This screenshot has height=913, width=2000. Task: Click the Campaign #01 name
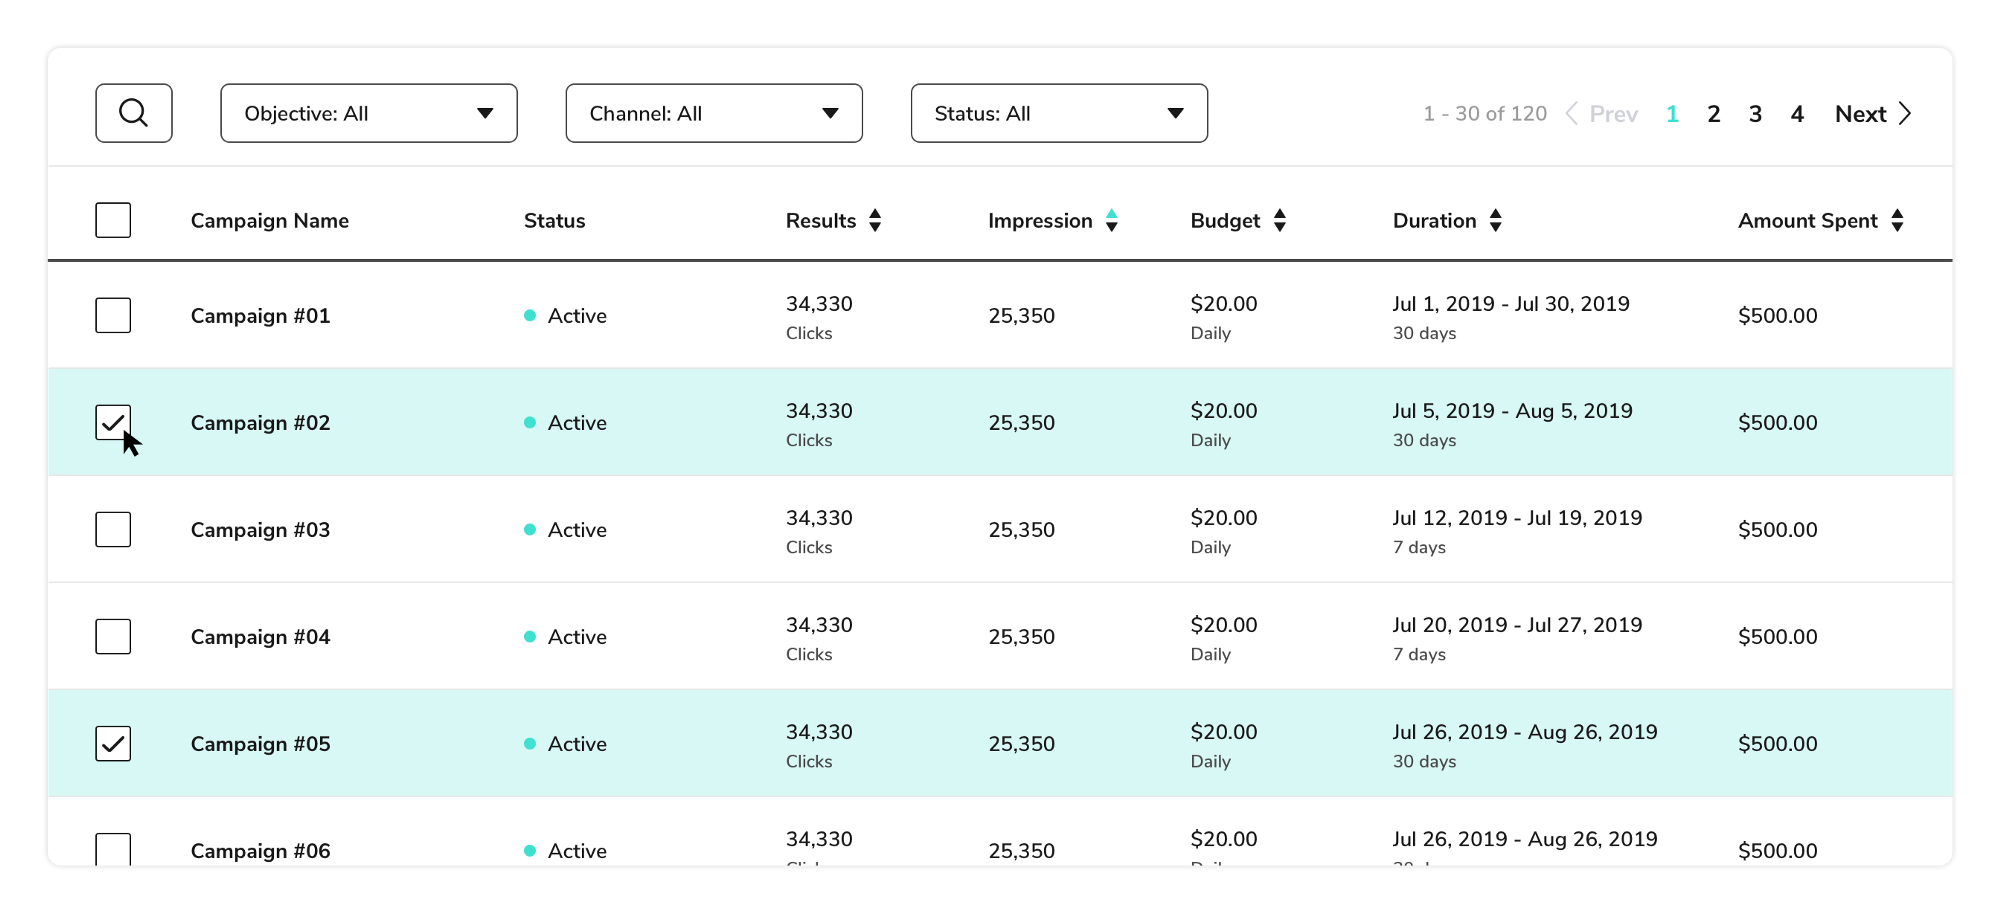tap(260, 316)
